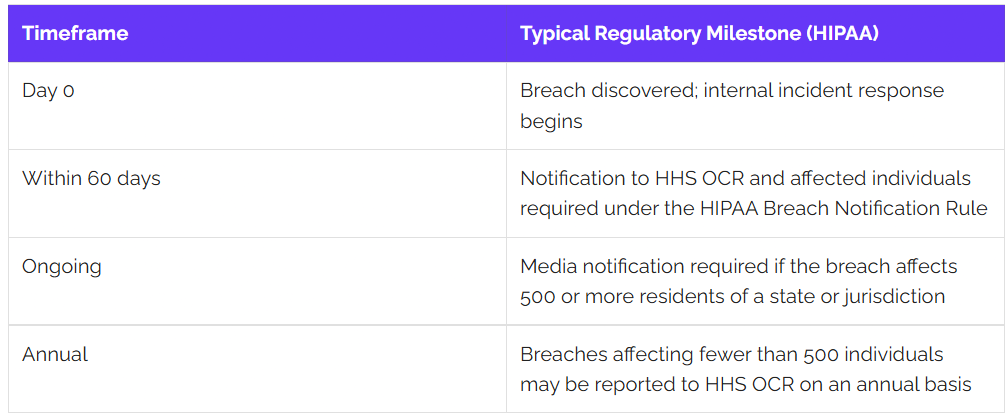Click the Breaches affecting fewer than 500 cell
Screen dimensions: 1007x419
[755, 369]
